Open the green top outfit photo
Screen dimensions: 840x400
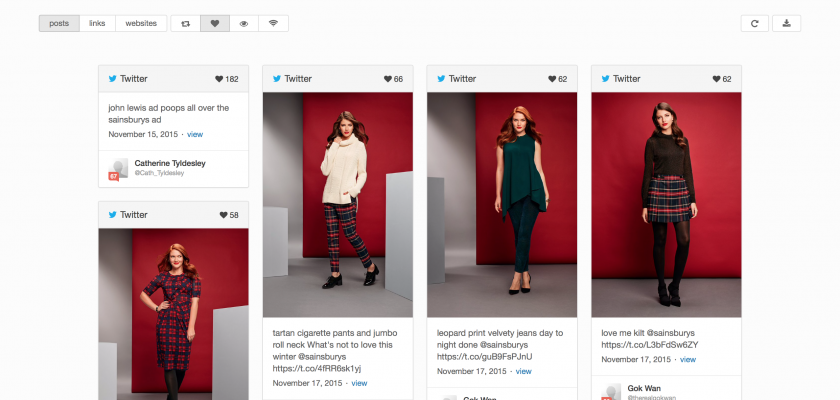tap(502, 204)
